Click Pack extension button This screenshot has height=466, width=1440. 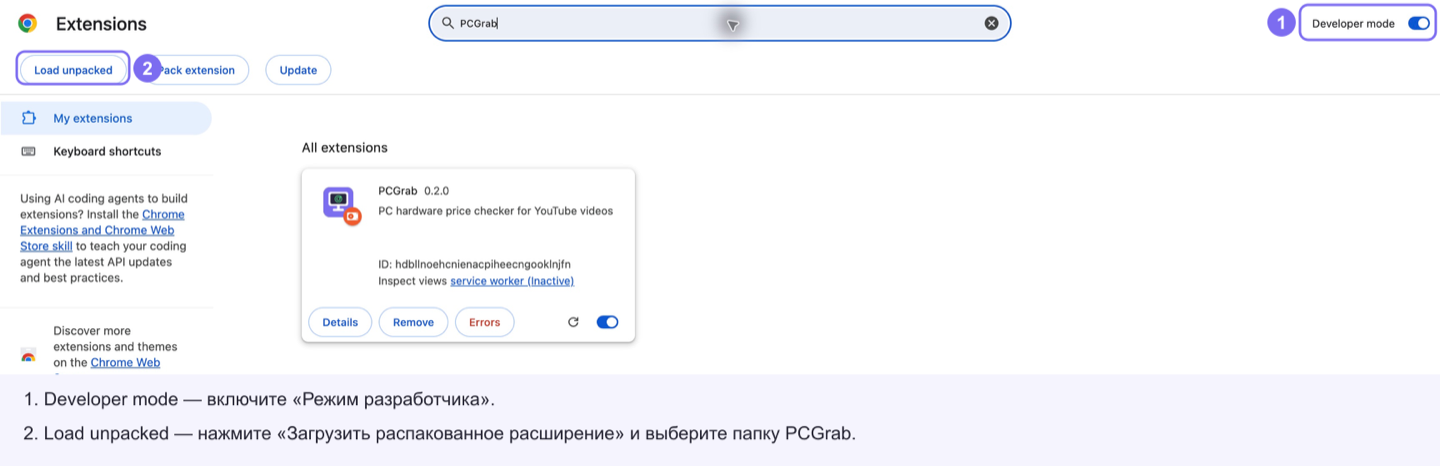pyautogui.click(x=197, y=70)
